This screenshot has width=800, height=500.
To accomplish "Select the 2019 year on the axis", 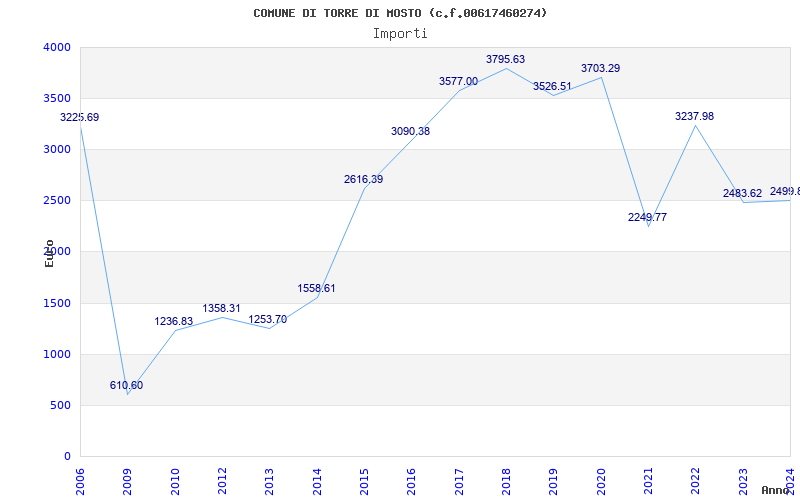I will (x=554, y=482).
